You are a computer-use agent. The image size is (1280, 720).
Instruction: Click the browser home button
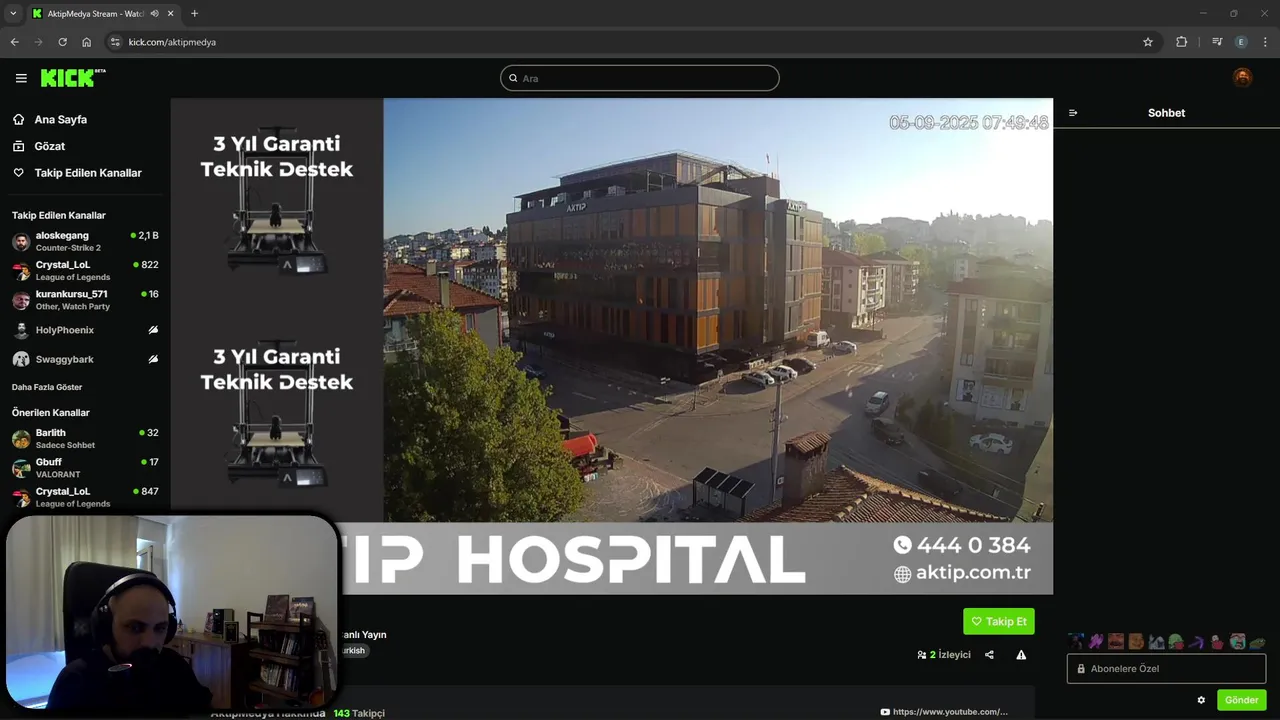pos(86,42)
